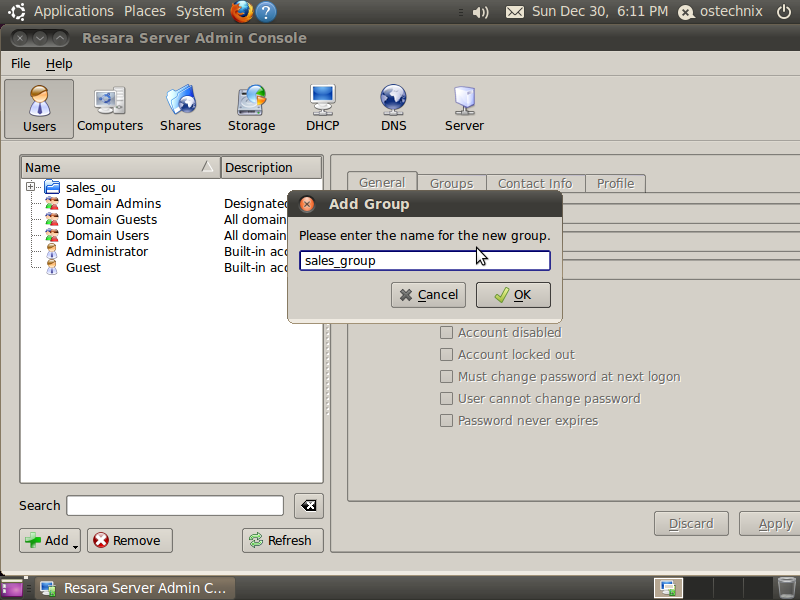This screenshot has height=600, width=800.
Task: Toggle Must change password at next logon
Action: (446, 377)
